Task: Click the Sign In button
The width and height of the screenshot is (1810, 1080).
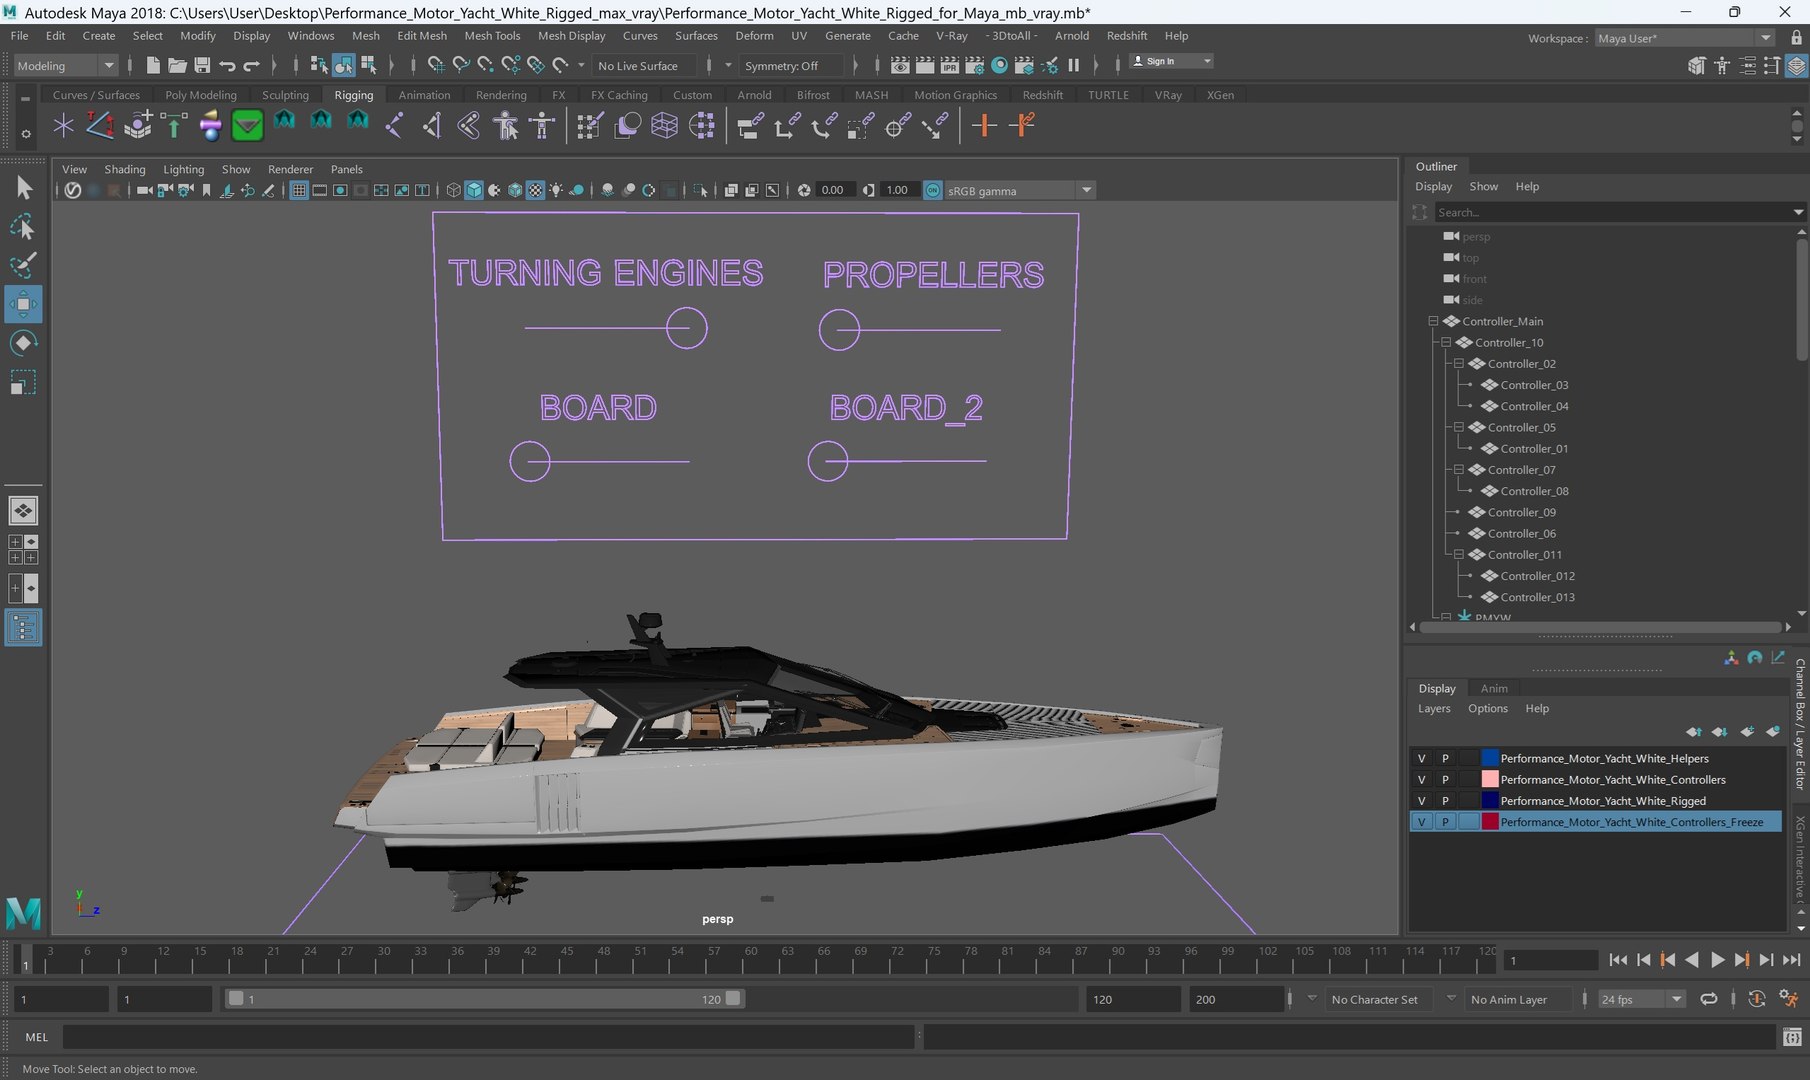Action: [1171, 61]
